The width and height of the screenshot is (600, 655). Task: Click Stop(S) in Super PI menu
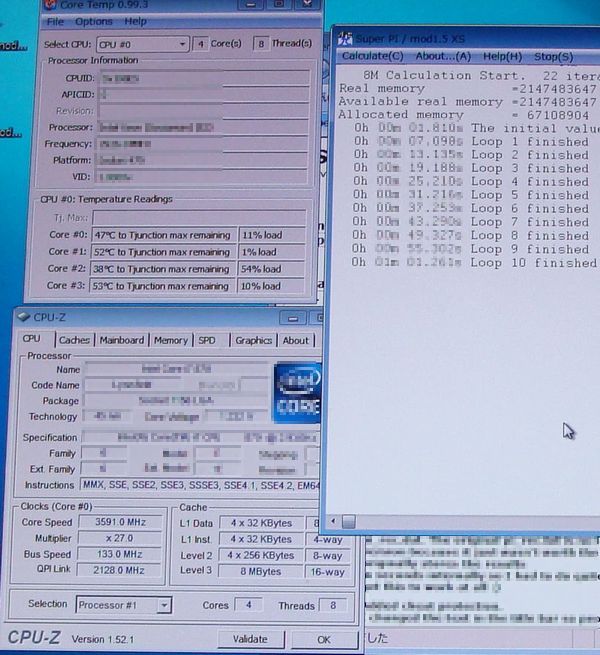(x=553, y=57)
